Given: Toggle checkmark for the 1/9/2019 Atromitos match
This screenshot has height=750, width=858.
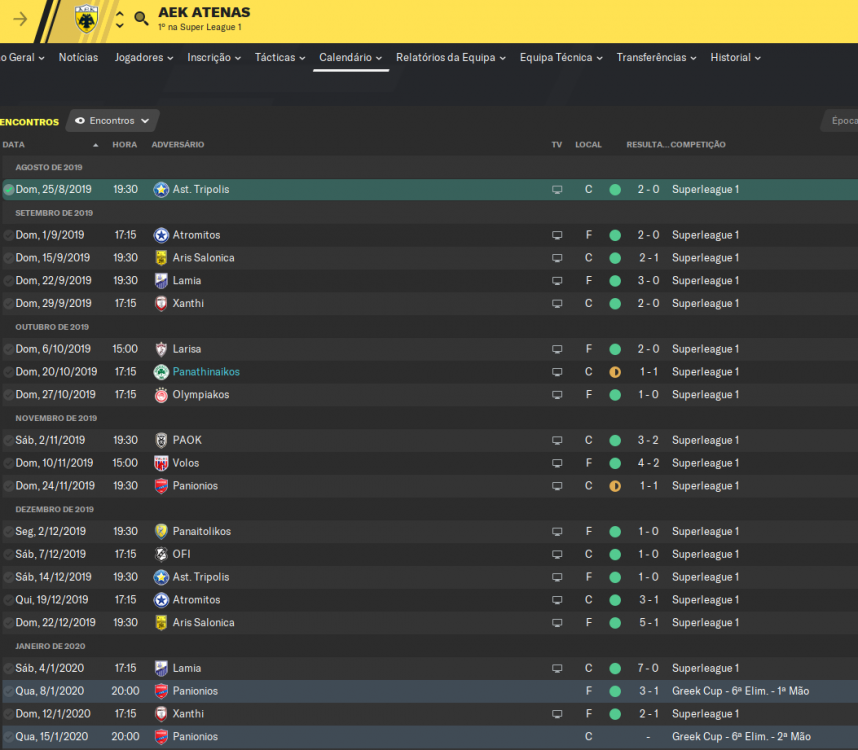Looking at the screenshot, I should point(9,236).
